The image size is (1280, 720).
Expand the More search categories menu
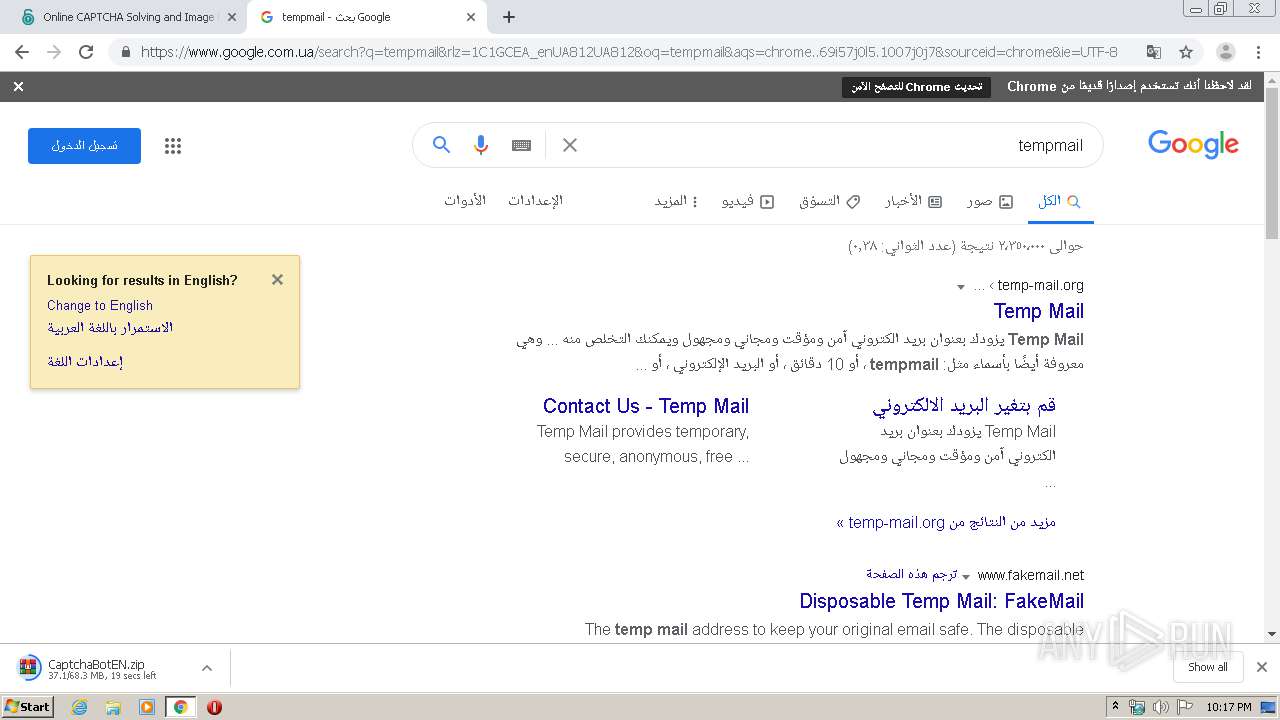click(x=677, y=201)
